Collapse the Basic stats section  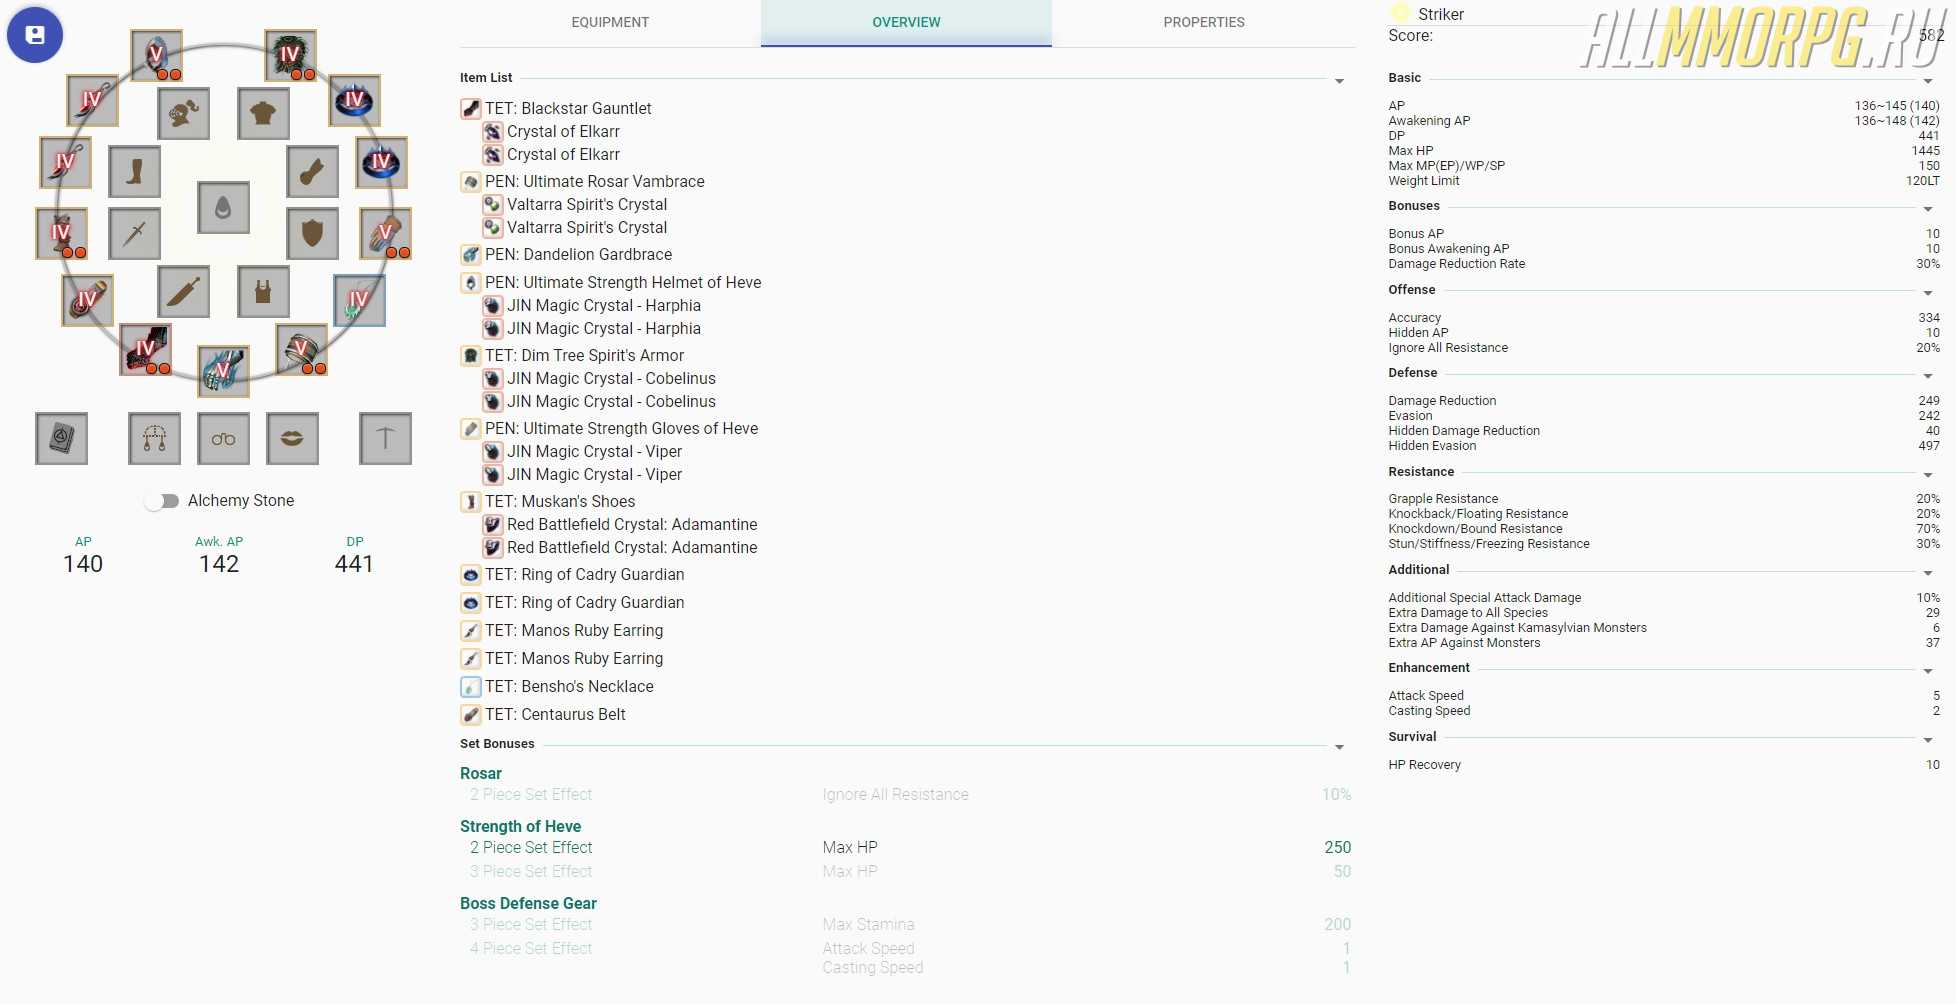(x=1927, y=81)
